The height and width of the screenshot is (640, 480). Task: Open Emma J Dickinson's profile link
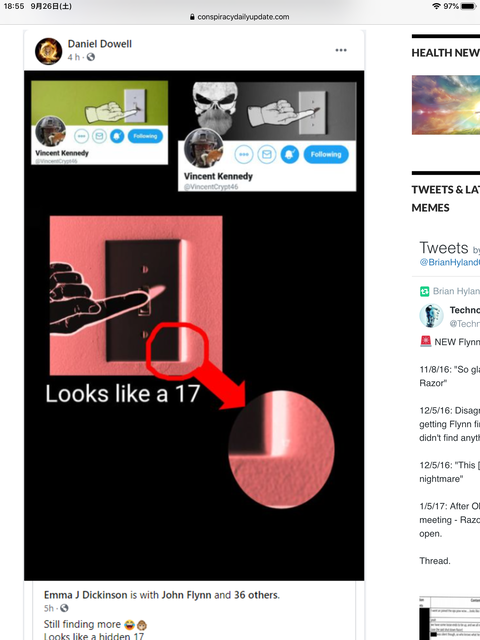coord(86,595)
